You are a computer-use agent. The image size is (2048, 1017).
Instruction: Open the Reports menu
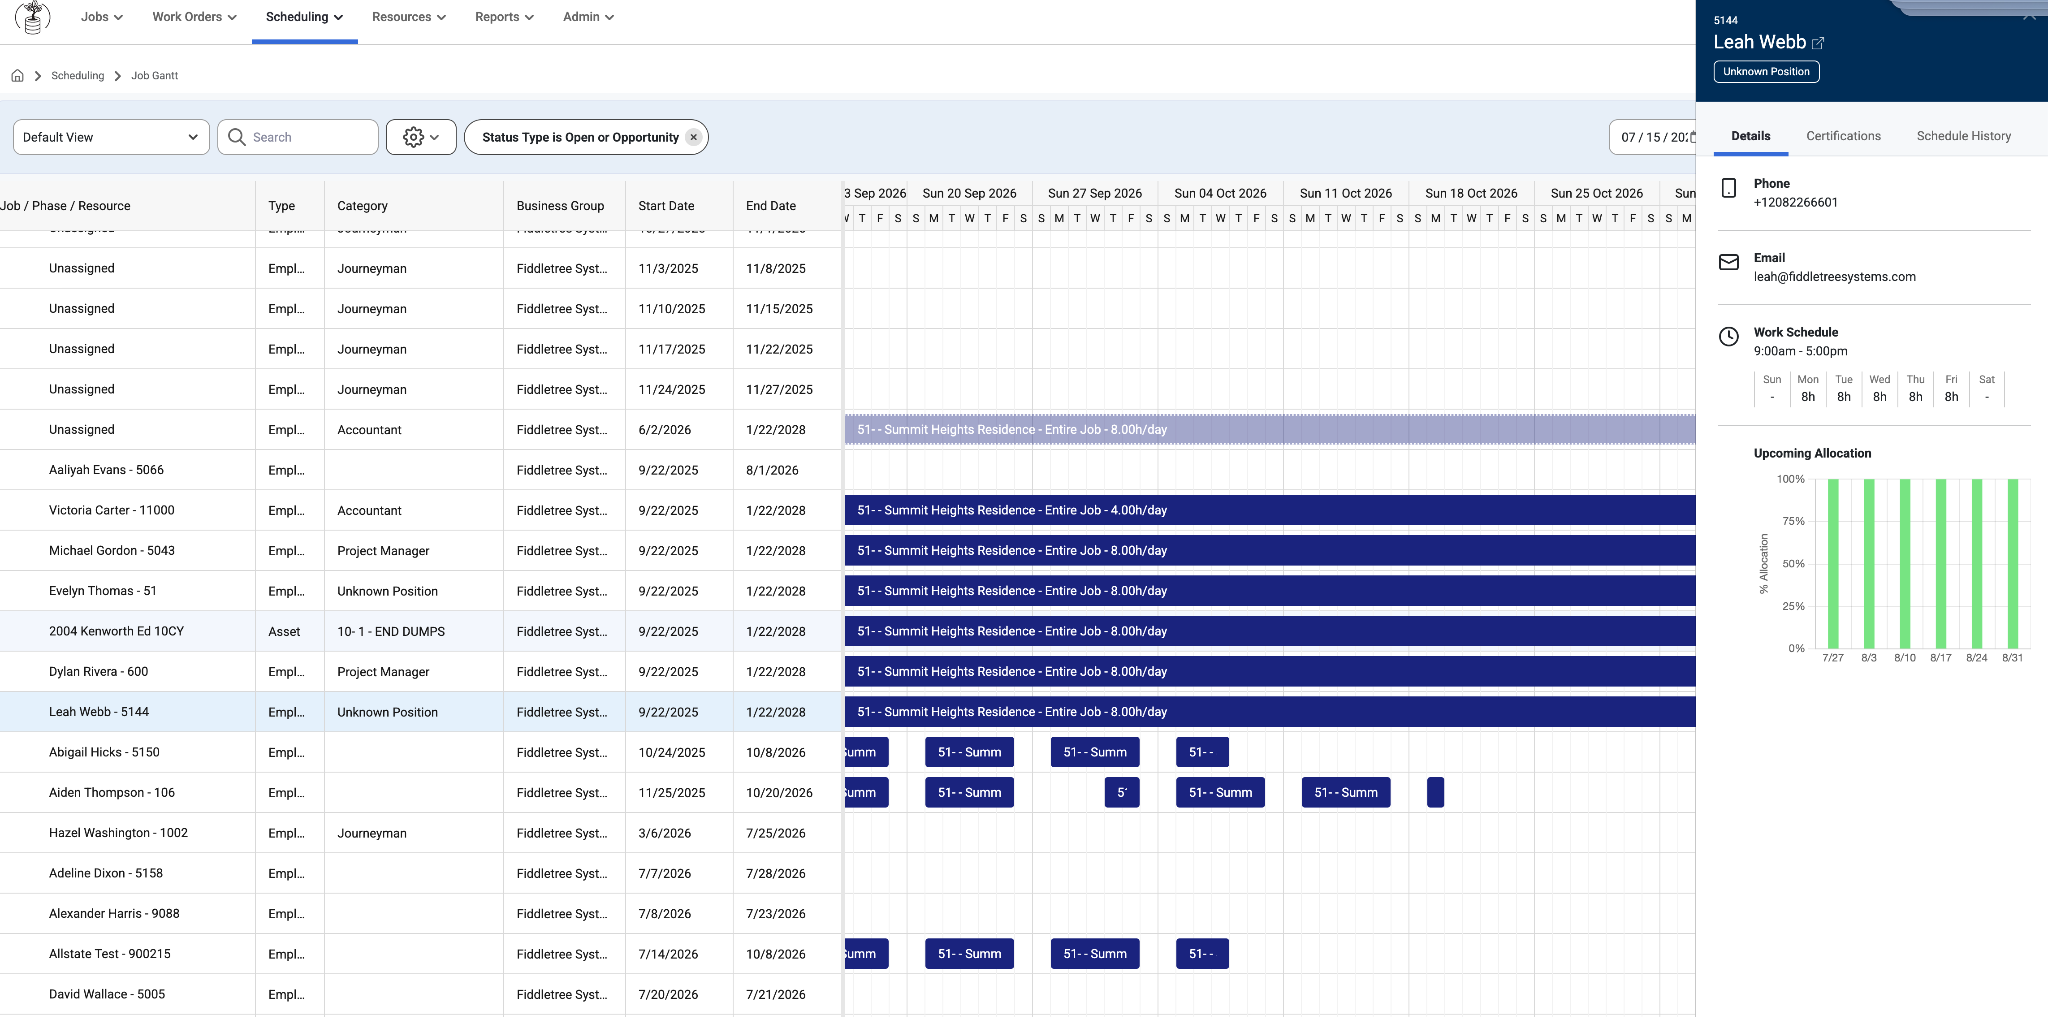tap(505, 17)
